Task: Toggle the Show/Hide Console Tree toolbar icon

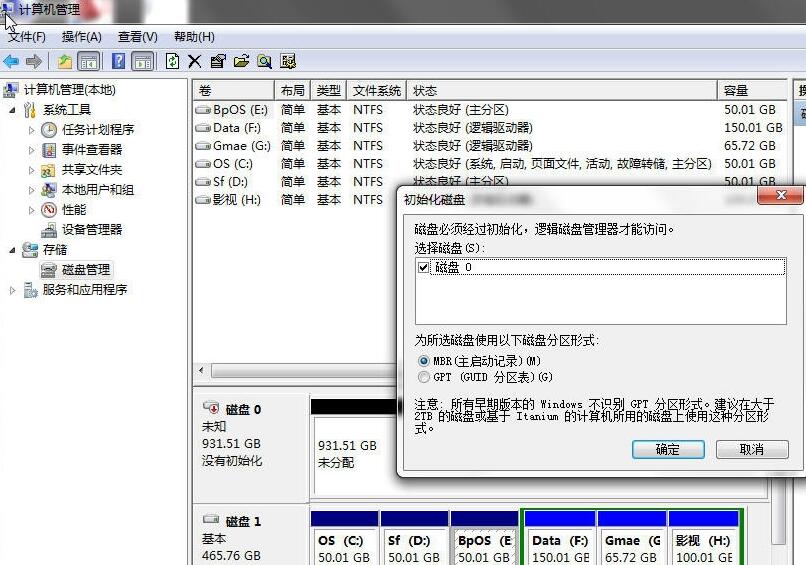Action: [x=88, y=62]
